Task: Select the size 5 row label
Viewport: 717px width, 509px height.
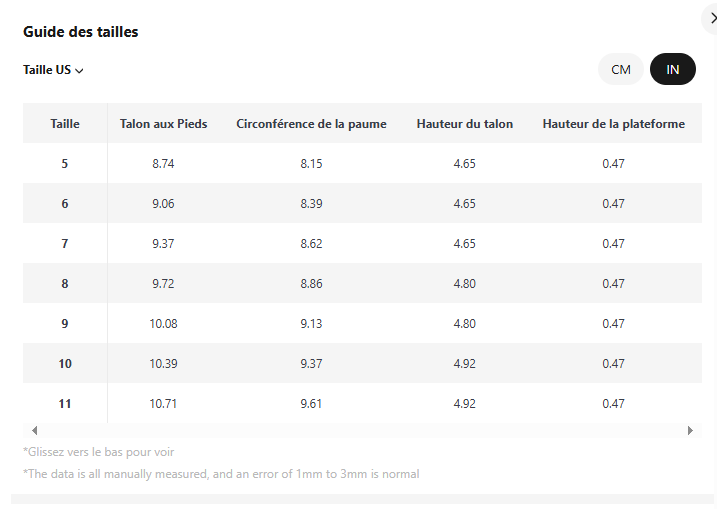Action: pos(65,164)
